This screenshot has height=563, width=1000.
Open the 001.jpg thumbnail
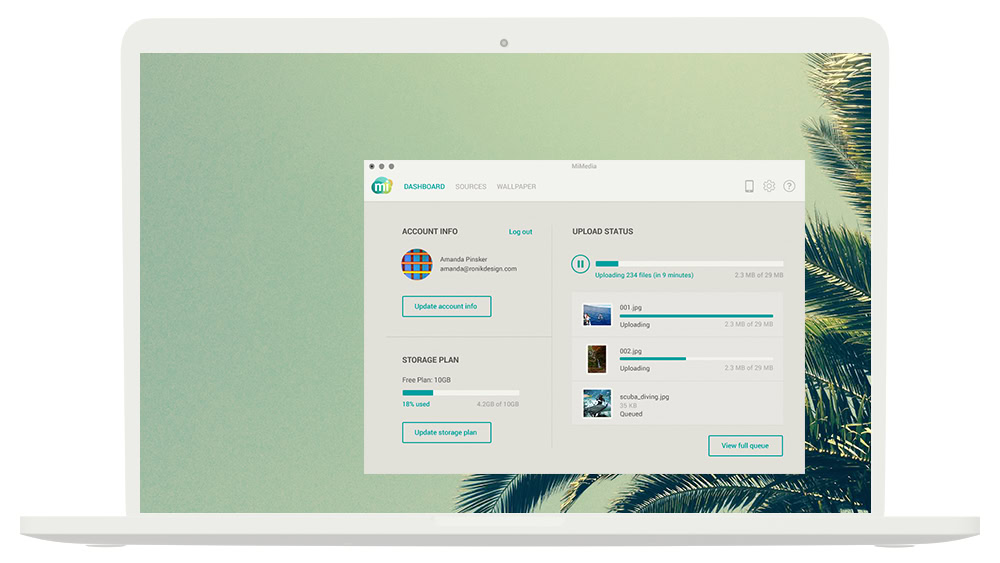[597, 315]
